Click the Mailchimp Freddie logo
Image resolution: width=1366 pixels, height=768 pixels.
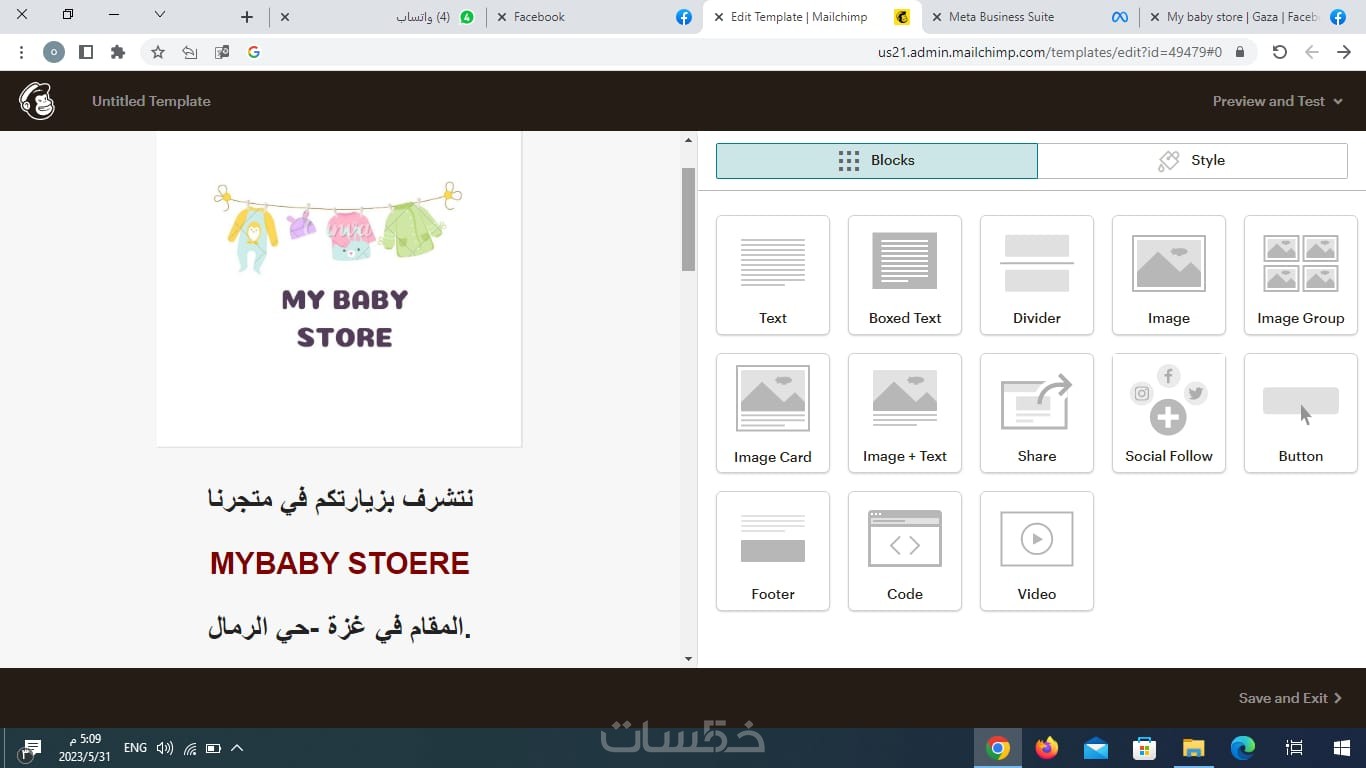tap(37, 101)
